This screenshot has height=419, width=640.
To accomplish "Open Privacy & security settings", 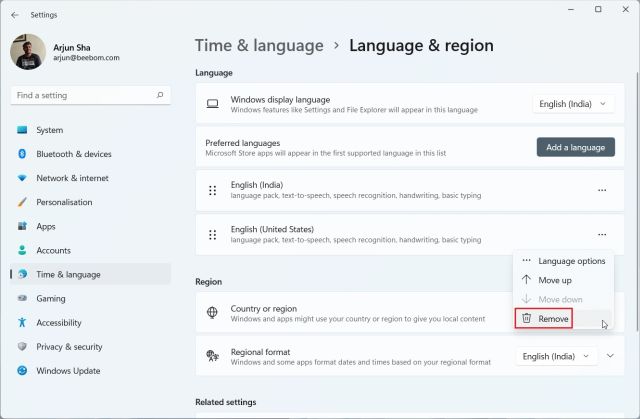I will (x=91, y=347).
